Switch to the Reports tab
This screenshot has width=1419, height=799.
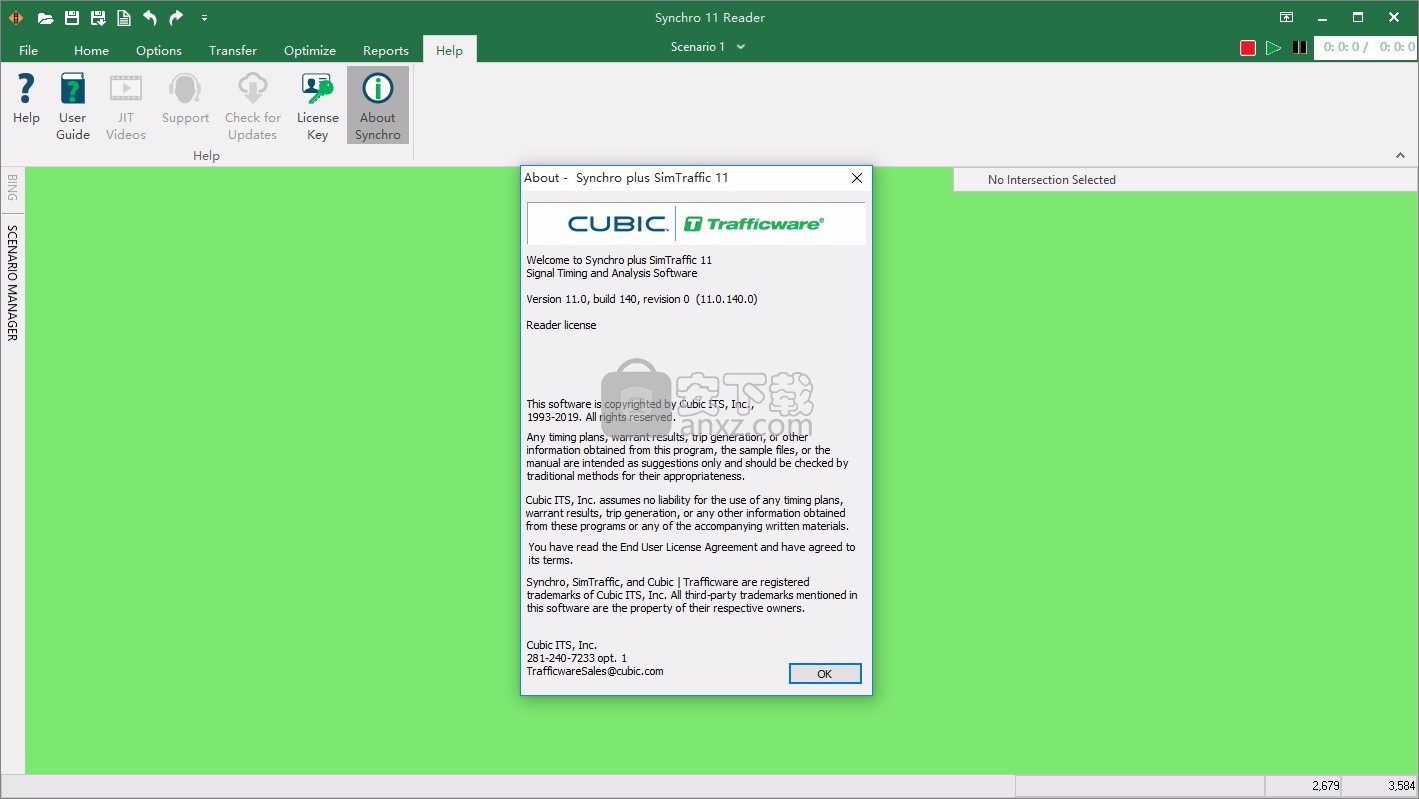pyautogui.click(x=386, y=50)
